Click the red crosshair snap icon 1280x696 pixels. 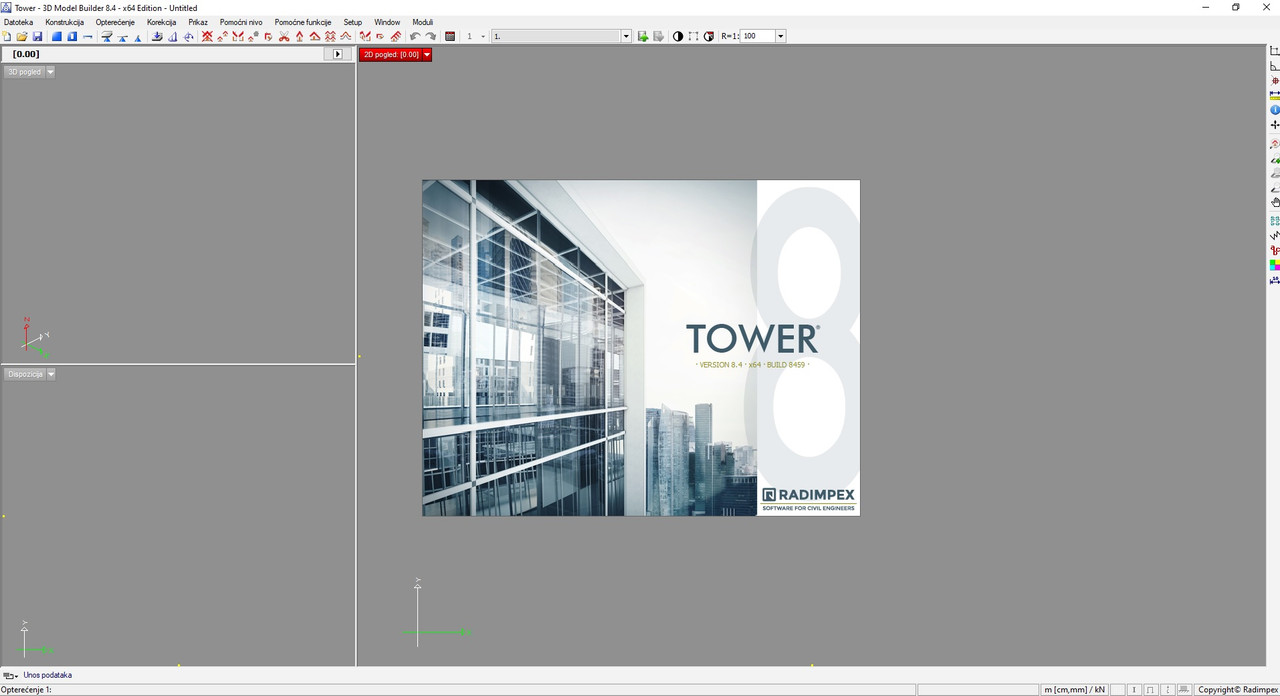(x=1275, y=81)
